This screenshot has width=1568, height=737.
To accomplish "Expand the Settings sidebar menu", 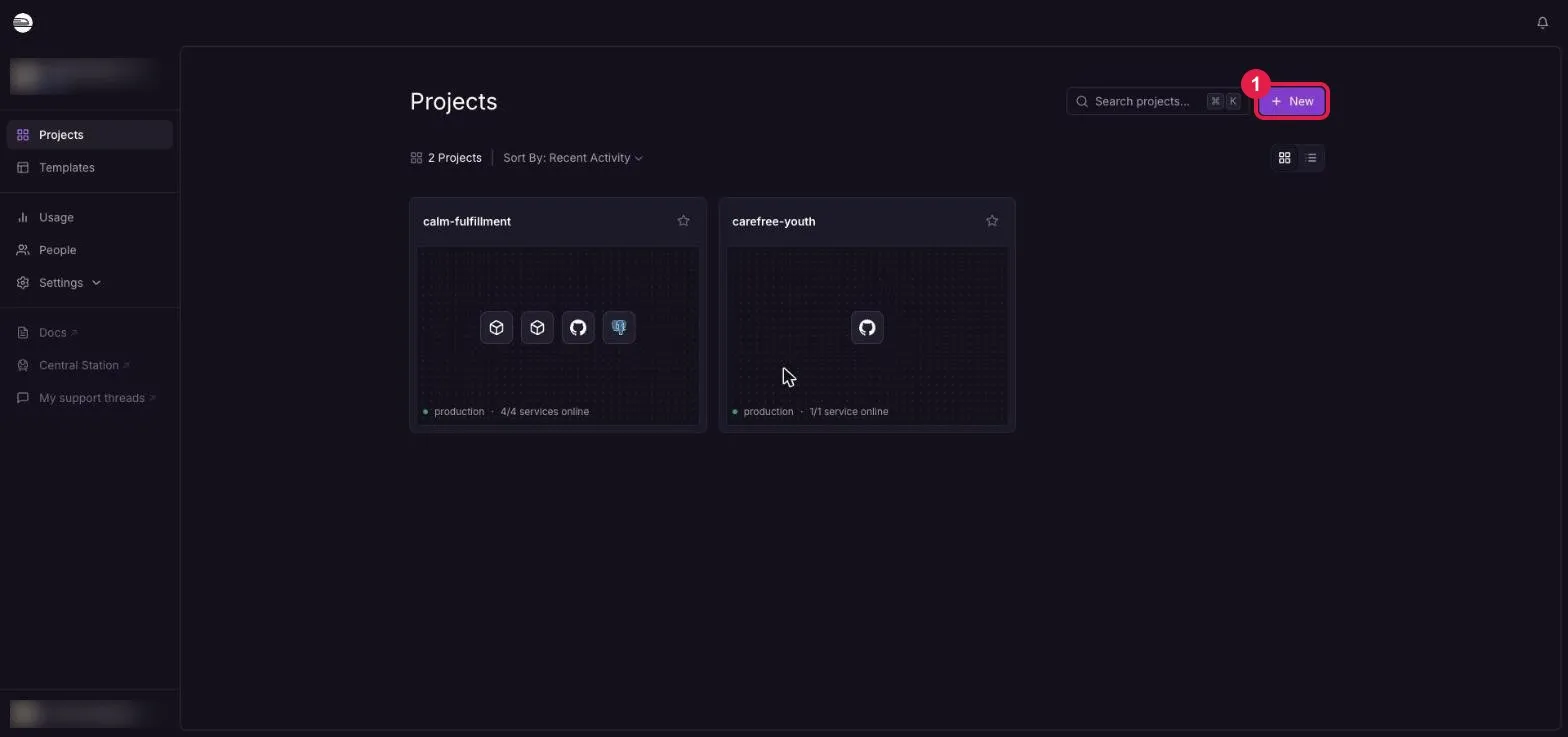I will [89, 283].
